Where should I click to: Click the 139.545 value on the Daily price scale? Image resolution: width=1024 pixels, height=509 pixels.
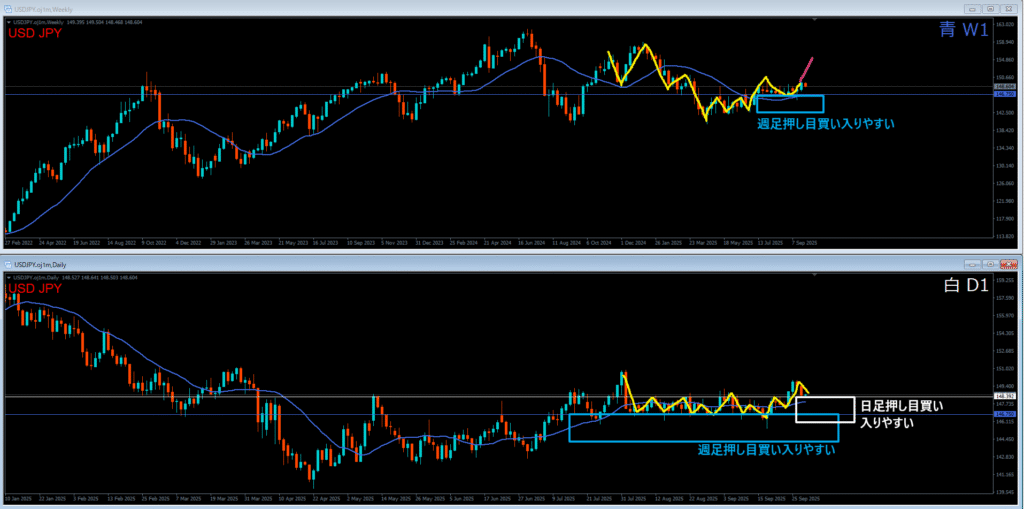coord(1004,492)
